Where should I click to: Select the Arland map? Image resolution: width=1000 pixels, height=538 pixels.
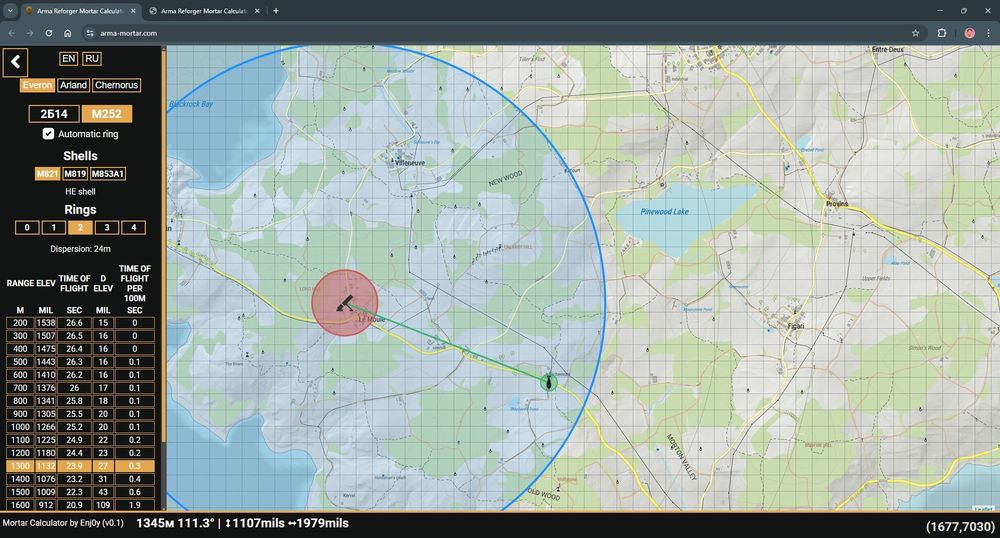tap(73, 85)
